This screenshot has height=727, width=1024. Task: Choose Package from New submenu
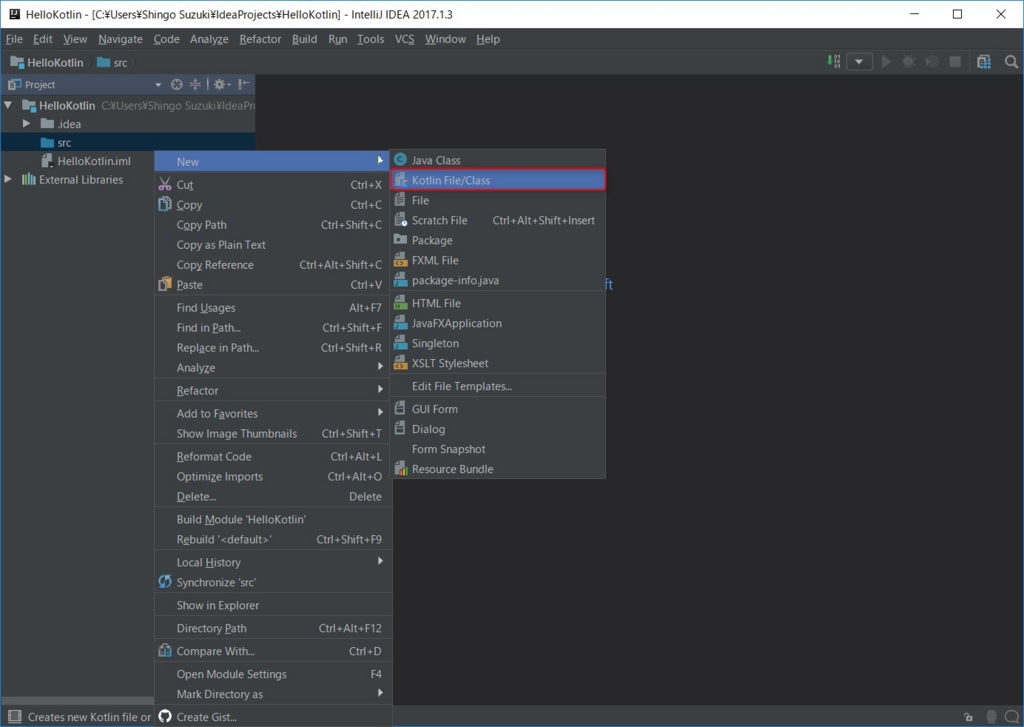(x=498, y=240)
